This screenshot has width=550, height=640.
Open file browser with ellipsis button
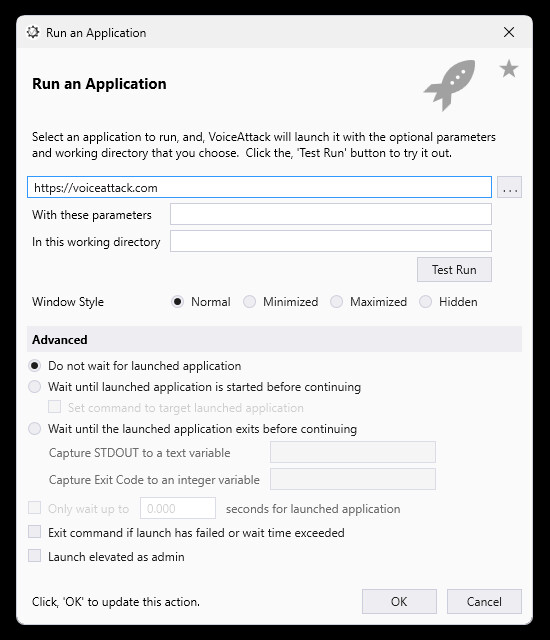pyautogui.click(x=510, y=187)
